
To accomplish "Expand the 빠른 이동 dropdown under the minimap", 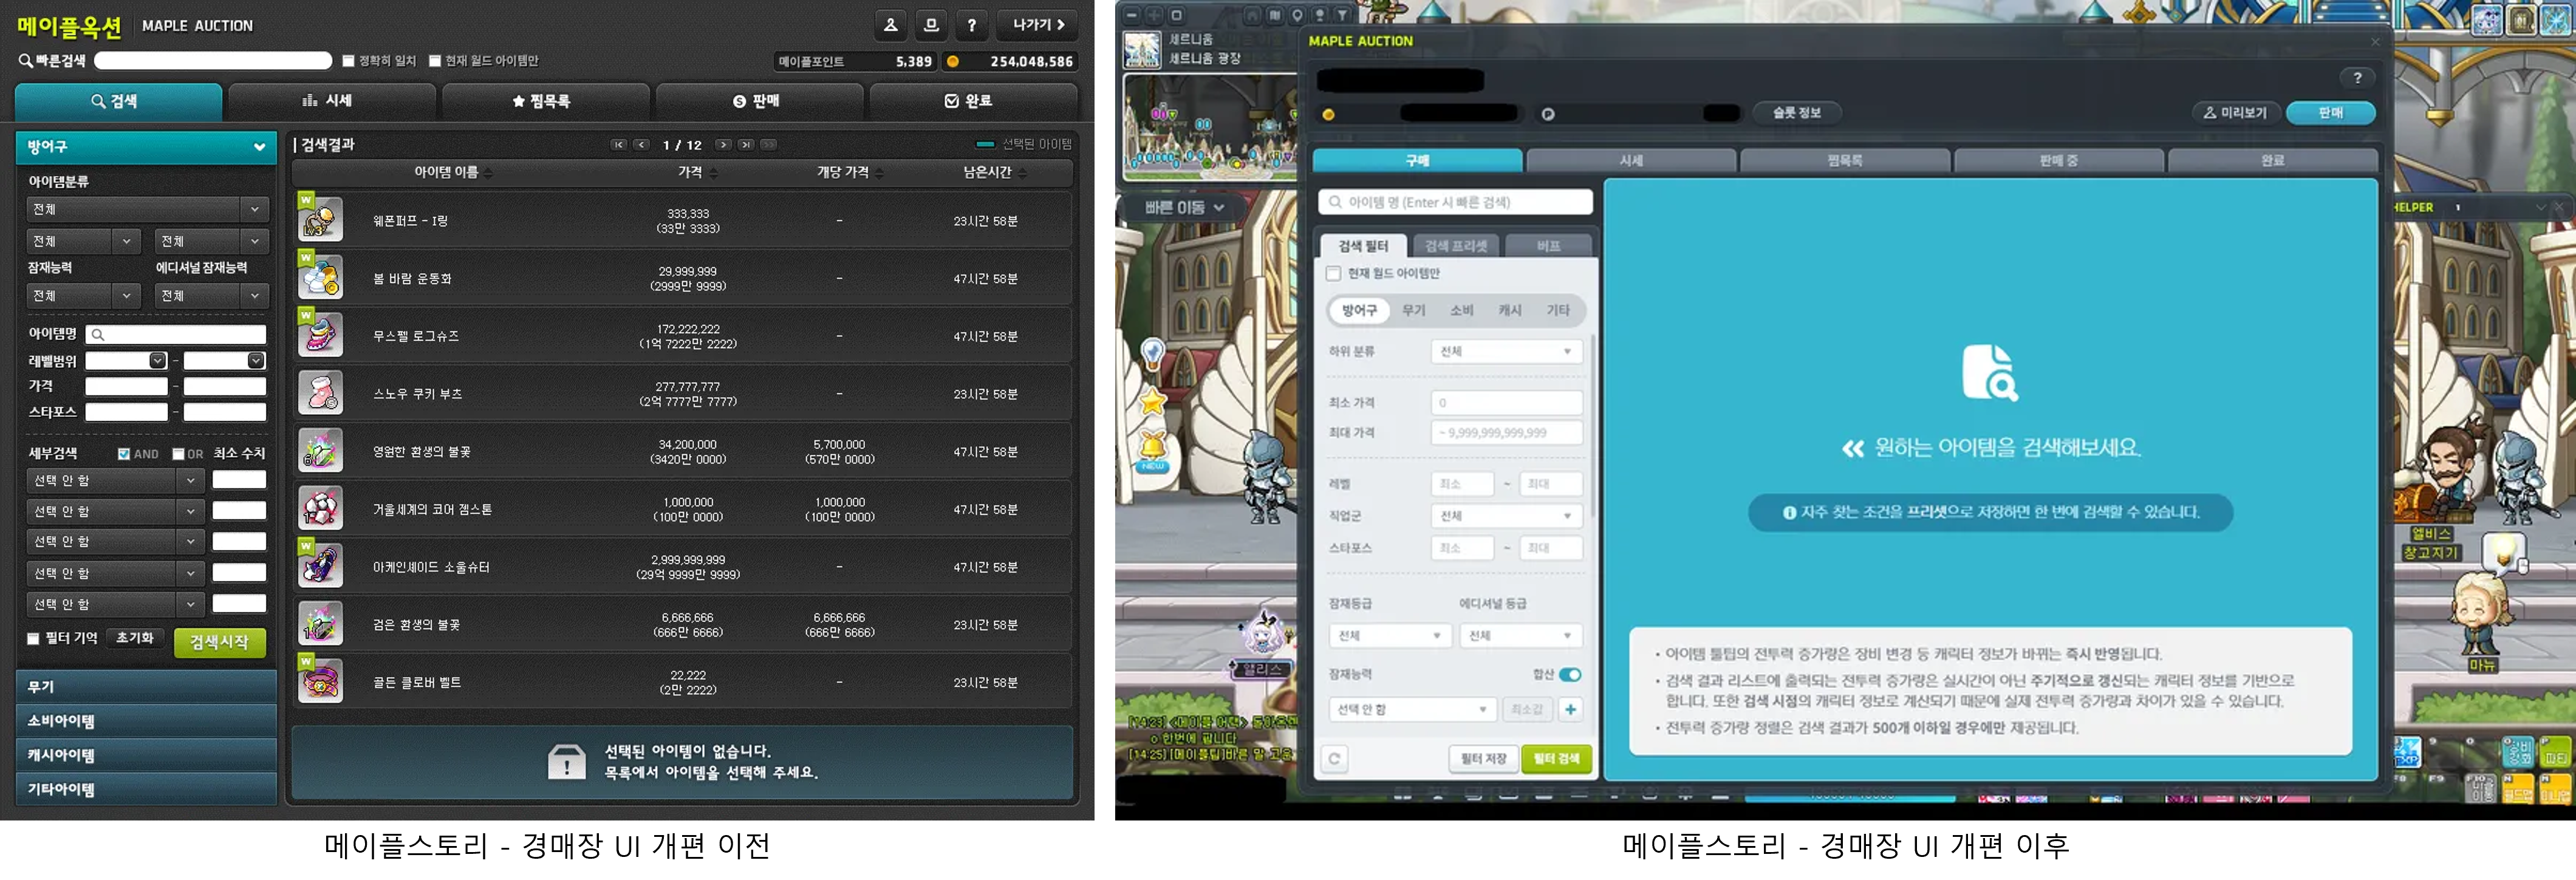I will [x=1184, y=208].
